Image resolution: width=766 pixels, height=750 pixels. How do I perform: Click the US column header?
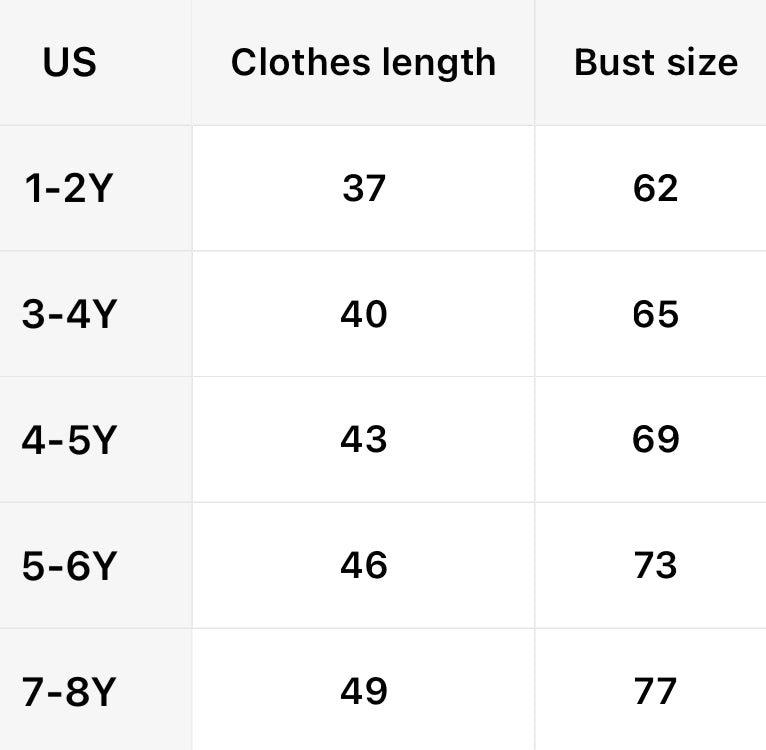pyautogui.click(x=69, y=62)
